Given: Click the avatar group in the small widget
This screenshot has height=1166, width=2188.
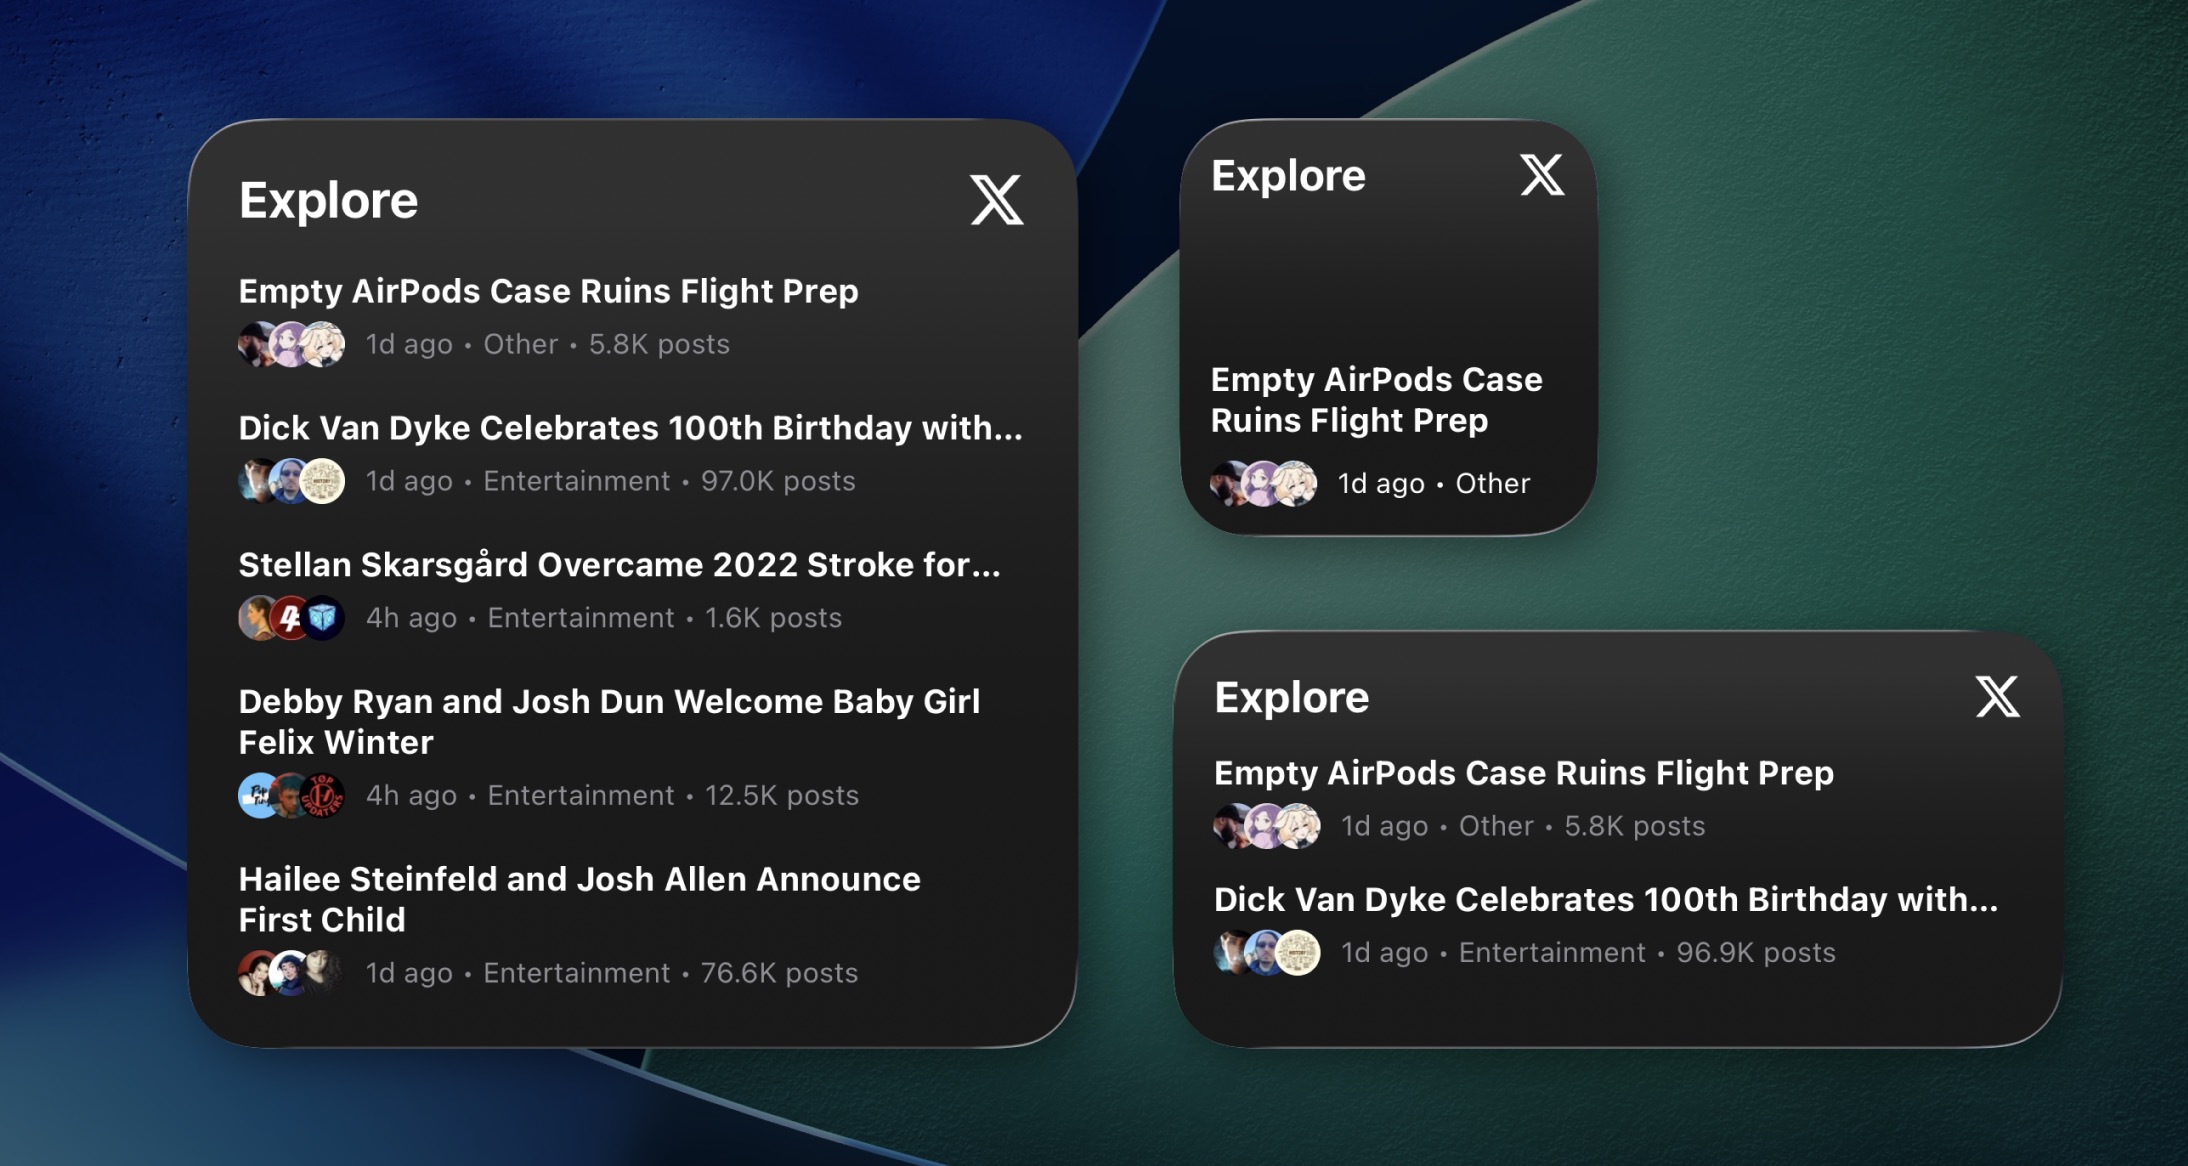Looking at the screenshot, I should (1265, 483).
